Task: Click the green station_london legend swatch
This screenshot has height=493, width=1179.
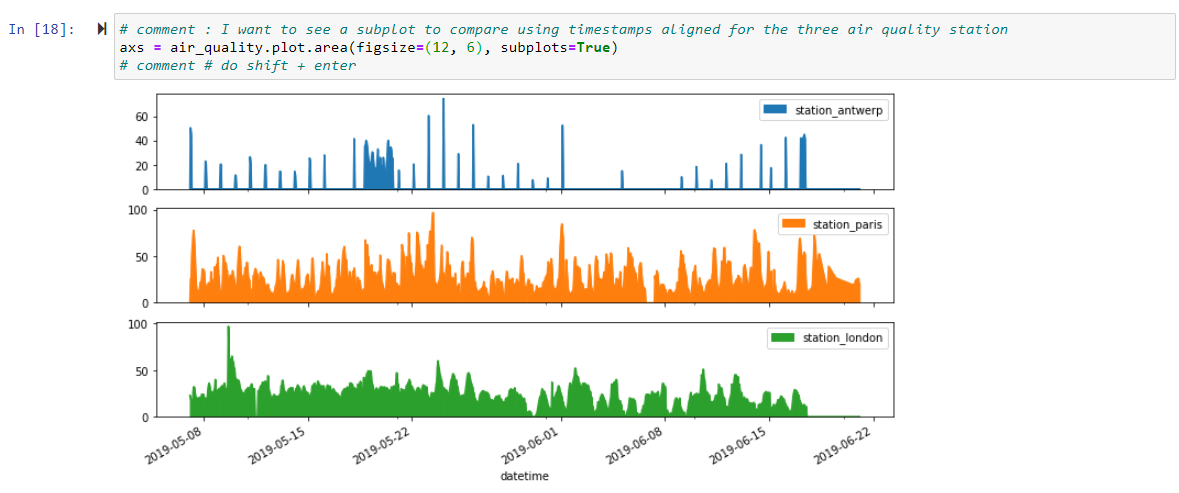Action: tap(782, 338)
